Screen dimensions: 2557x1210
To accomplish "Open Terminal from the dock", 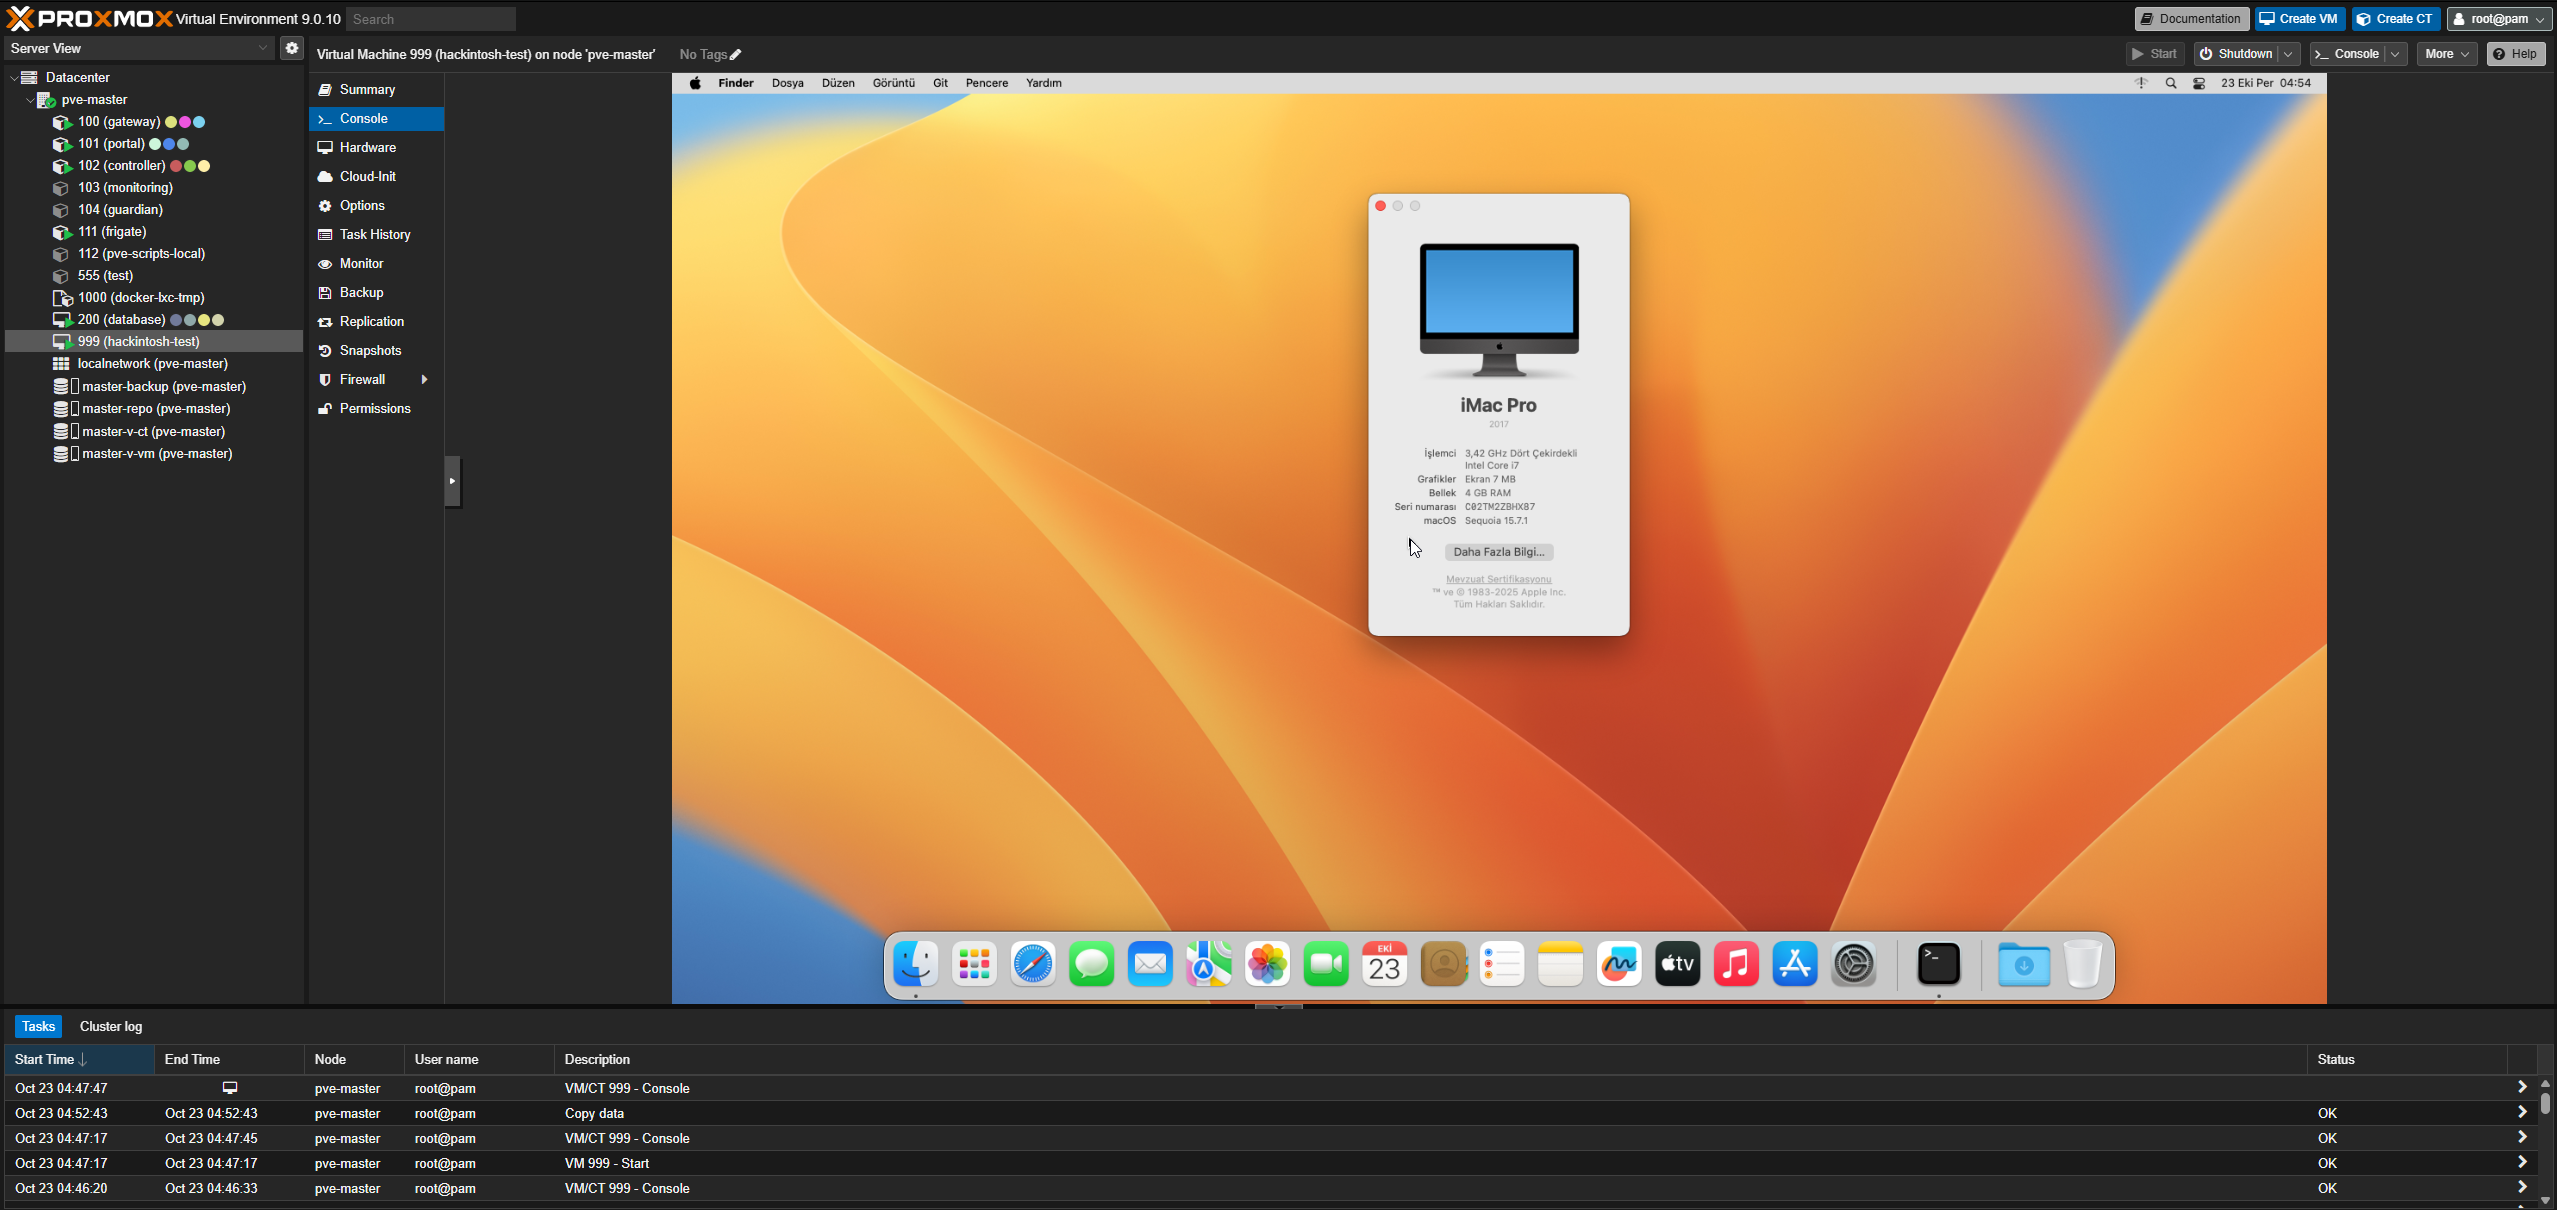I will point(1939,964).
